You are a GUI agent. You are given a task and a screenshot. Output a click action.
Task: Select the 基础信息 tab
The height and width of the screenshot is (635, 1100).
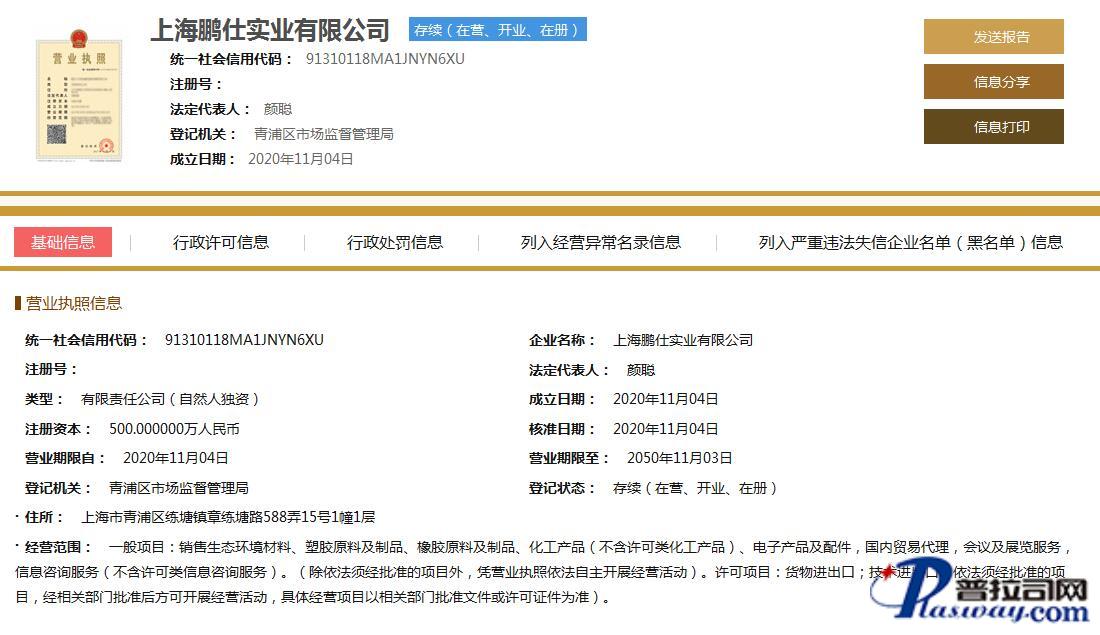[x=63, y=242]
